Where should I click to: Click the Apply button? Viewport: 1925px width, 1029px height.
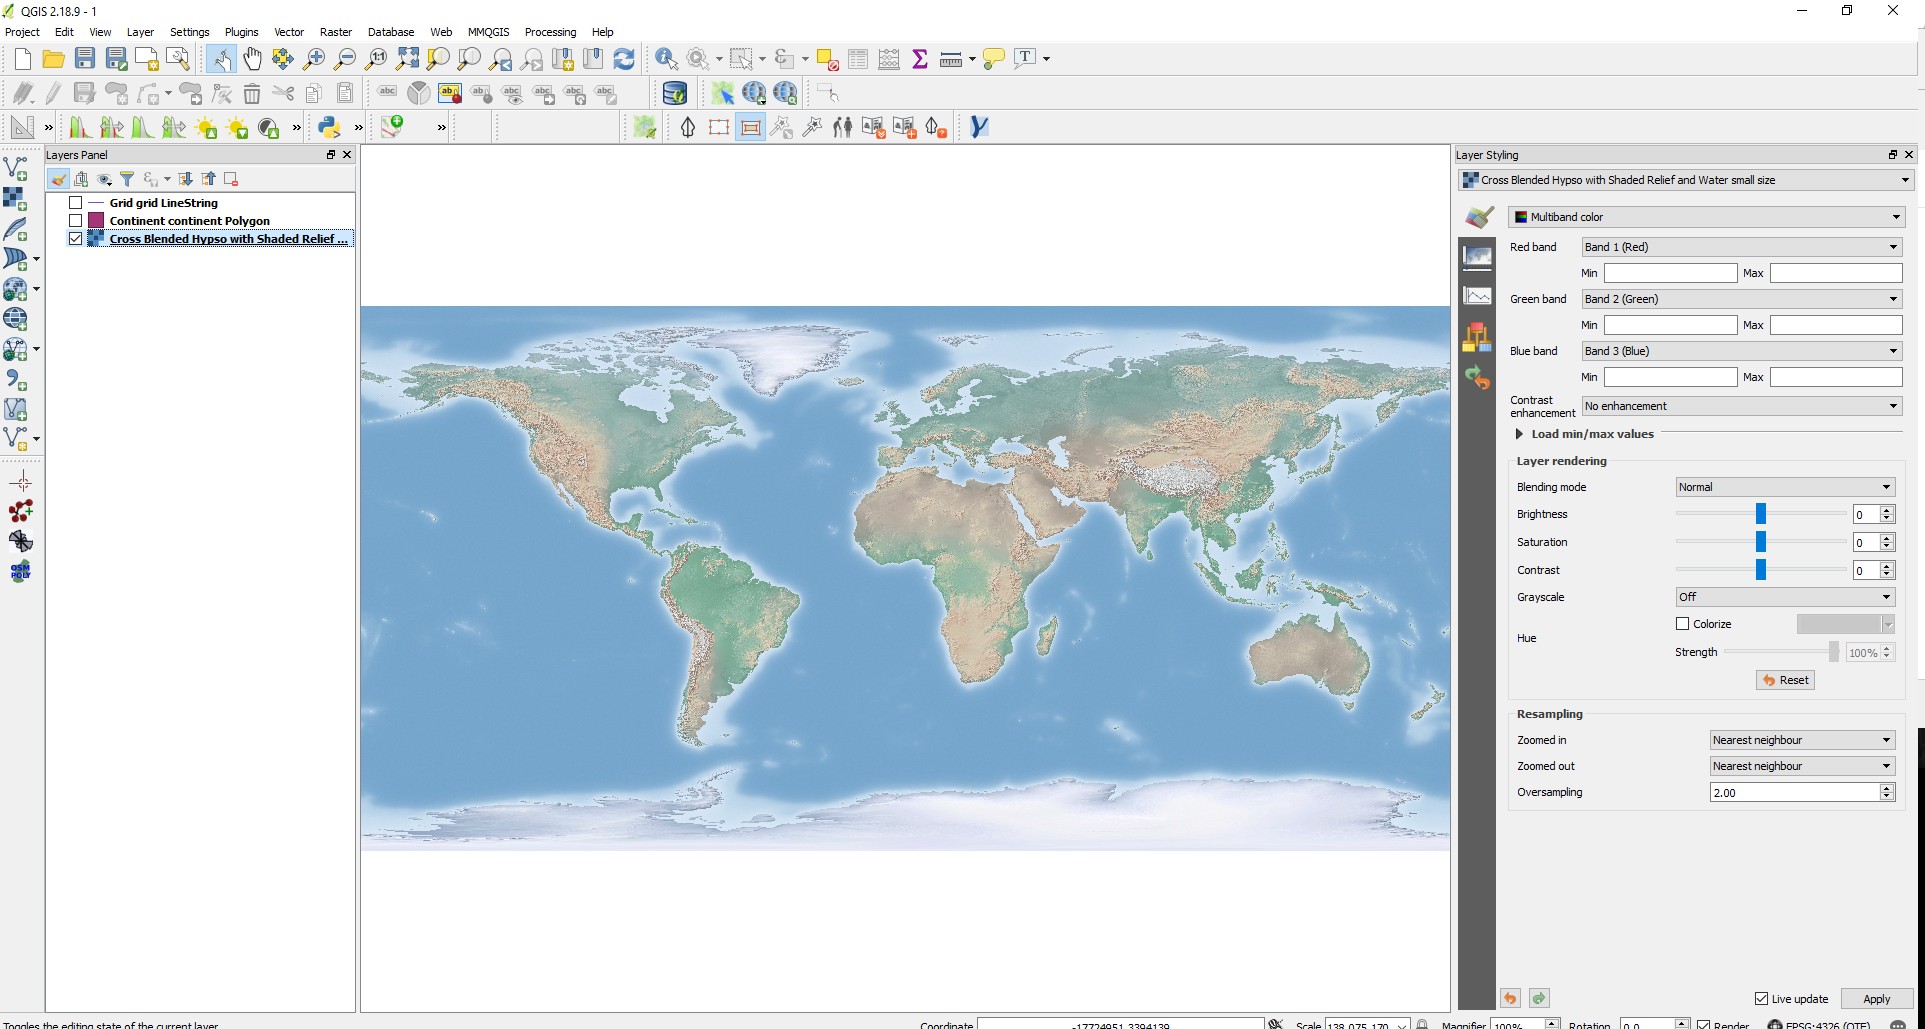click(1876, 999)
